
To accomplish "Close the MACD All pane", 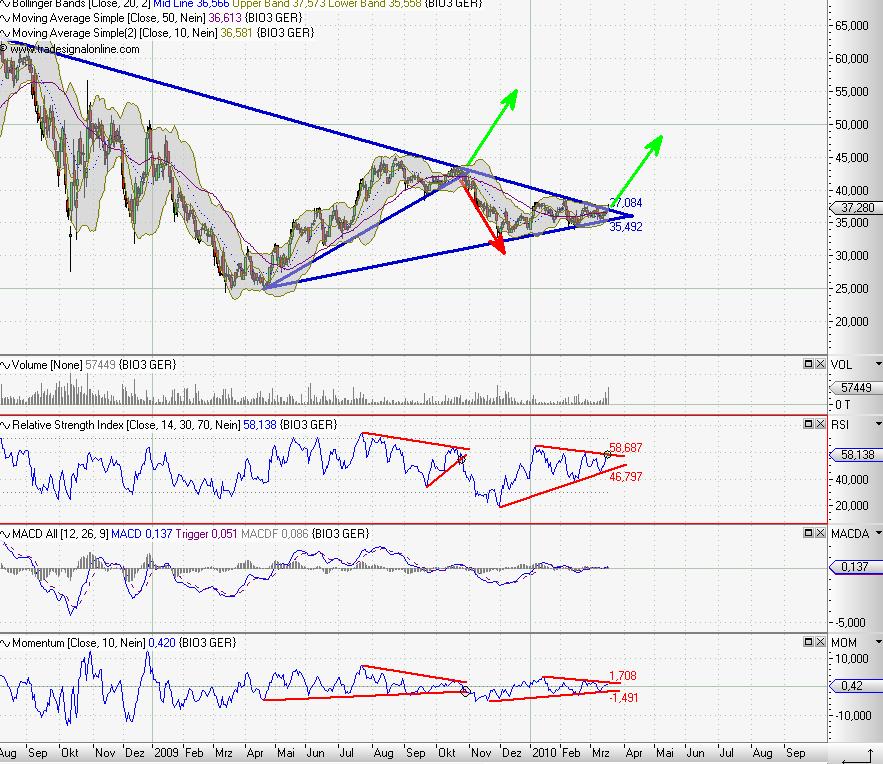I will point(820,535).
